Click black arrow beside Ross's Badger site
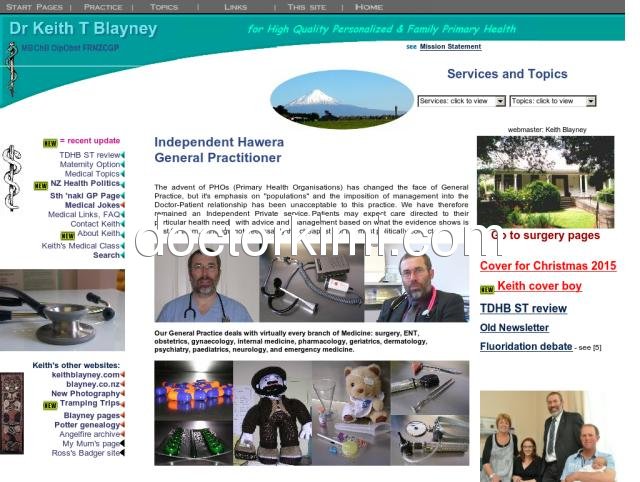Screen dimensions: 640x482 (x=122, y=453)
